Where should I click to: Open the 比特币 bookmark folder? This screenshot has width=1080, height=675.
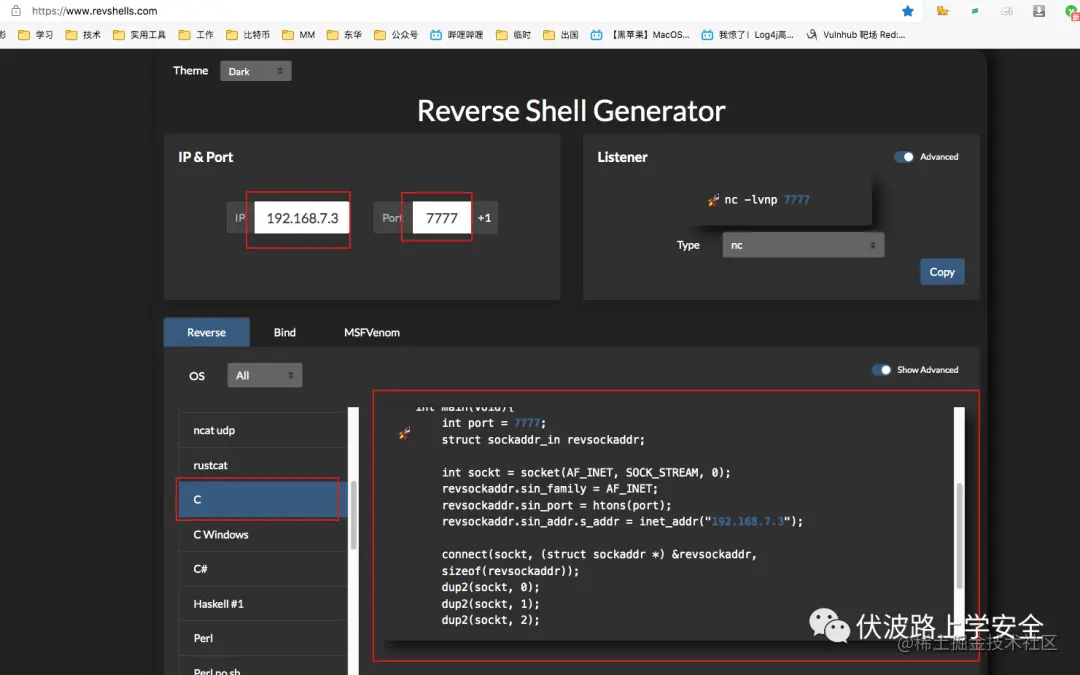click(x=248, y=34)
